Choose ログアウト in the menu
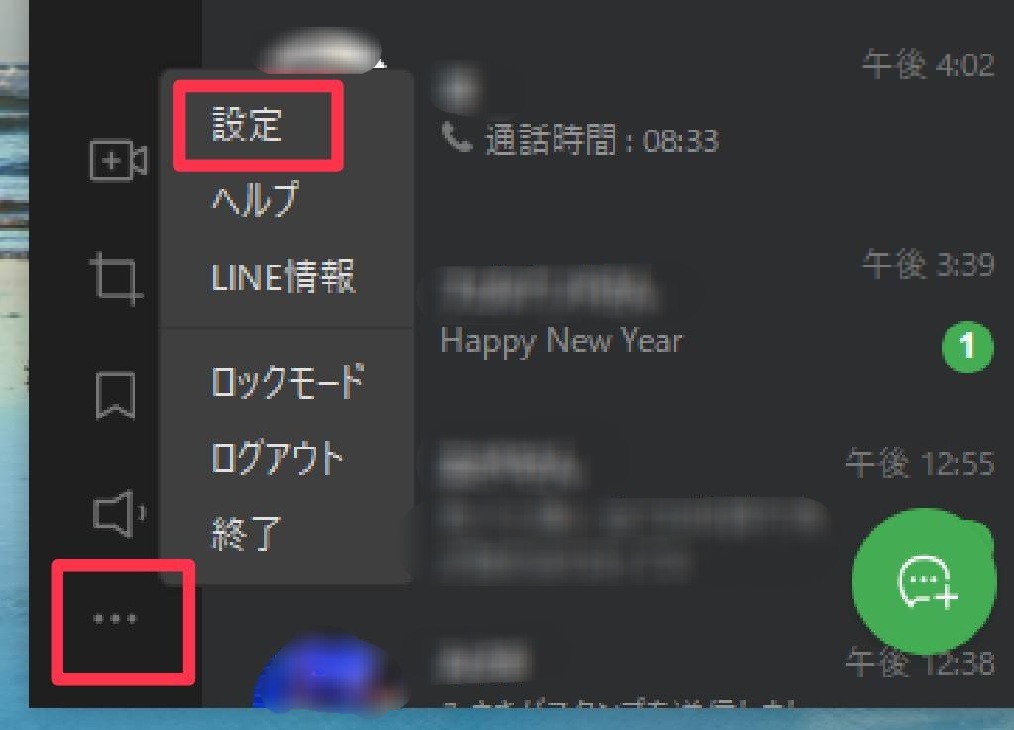1014x730 pixels. 277,458
